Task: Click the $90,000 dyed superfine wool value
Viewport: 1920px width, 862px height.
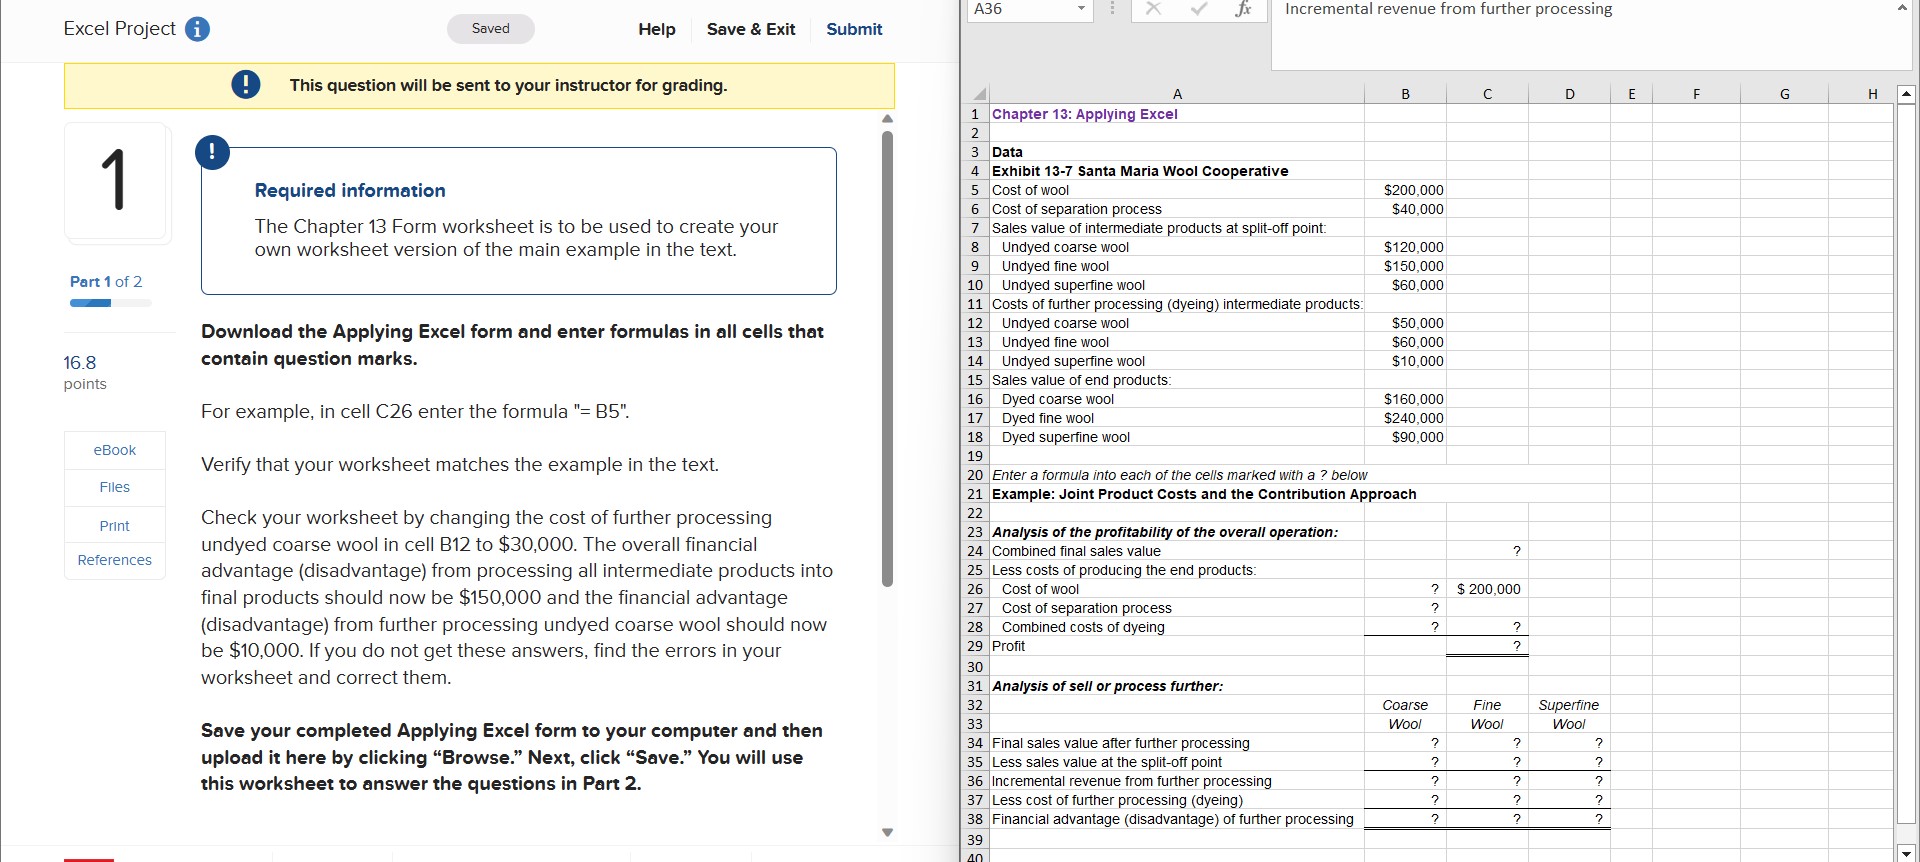Action: [x=1405, y=437]
